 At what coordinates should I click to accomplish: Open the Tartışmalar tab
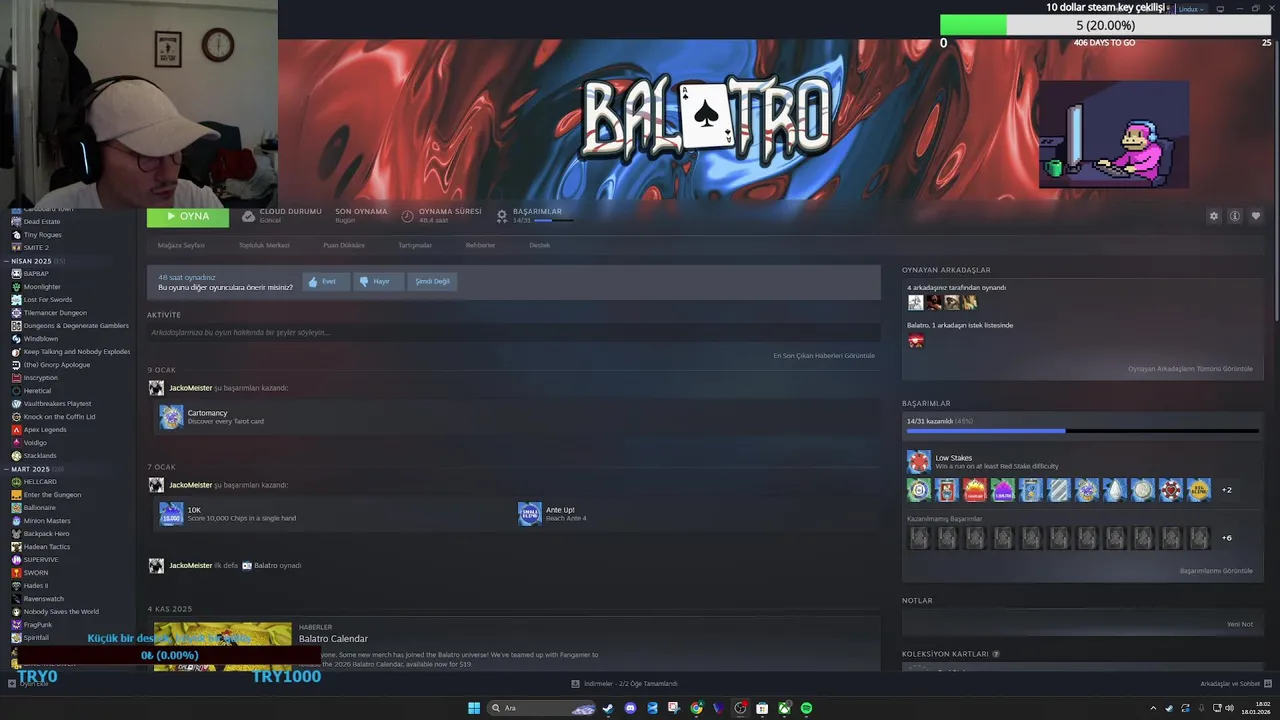point(415,245)
